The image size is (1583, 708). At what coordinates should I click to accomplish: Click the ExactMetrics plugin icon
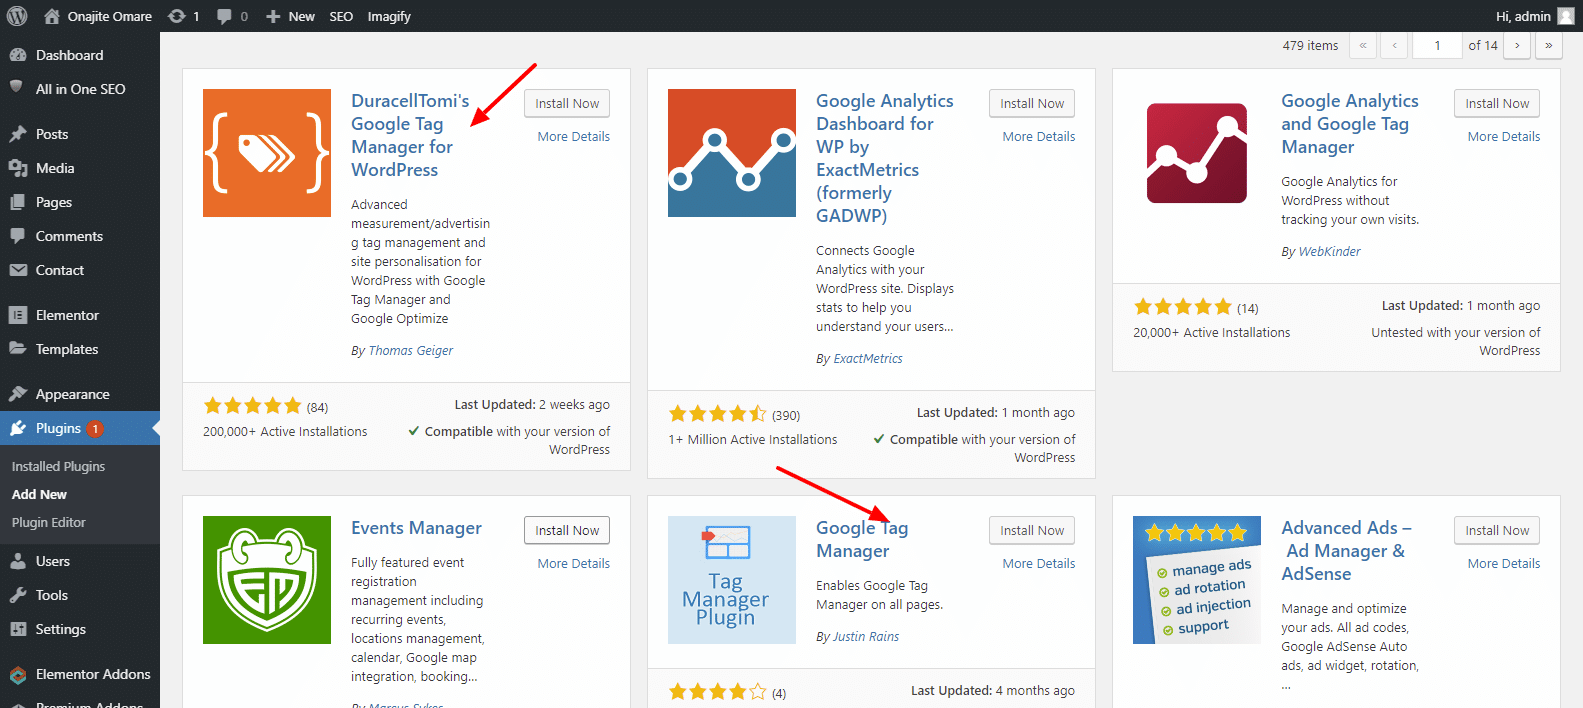click(x=732, y=153)
